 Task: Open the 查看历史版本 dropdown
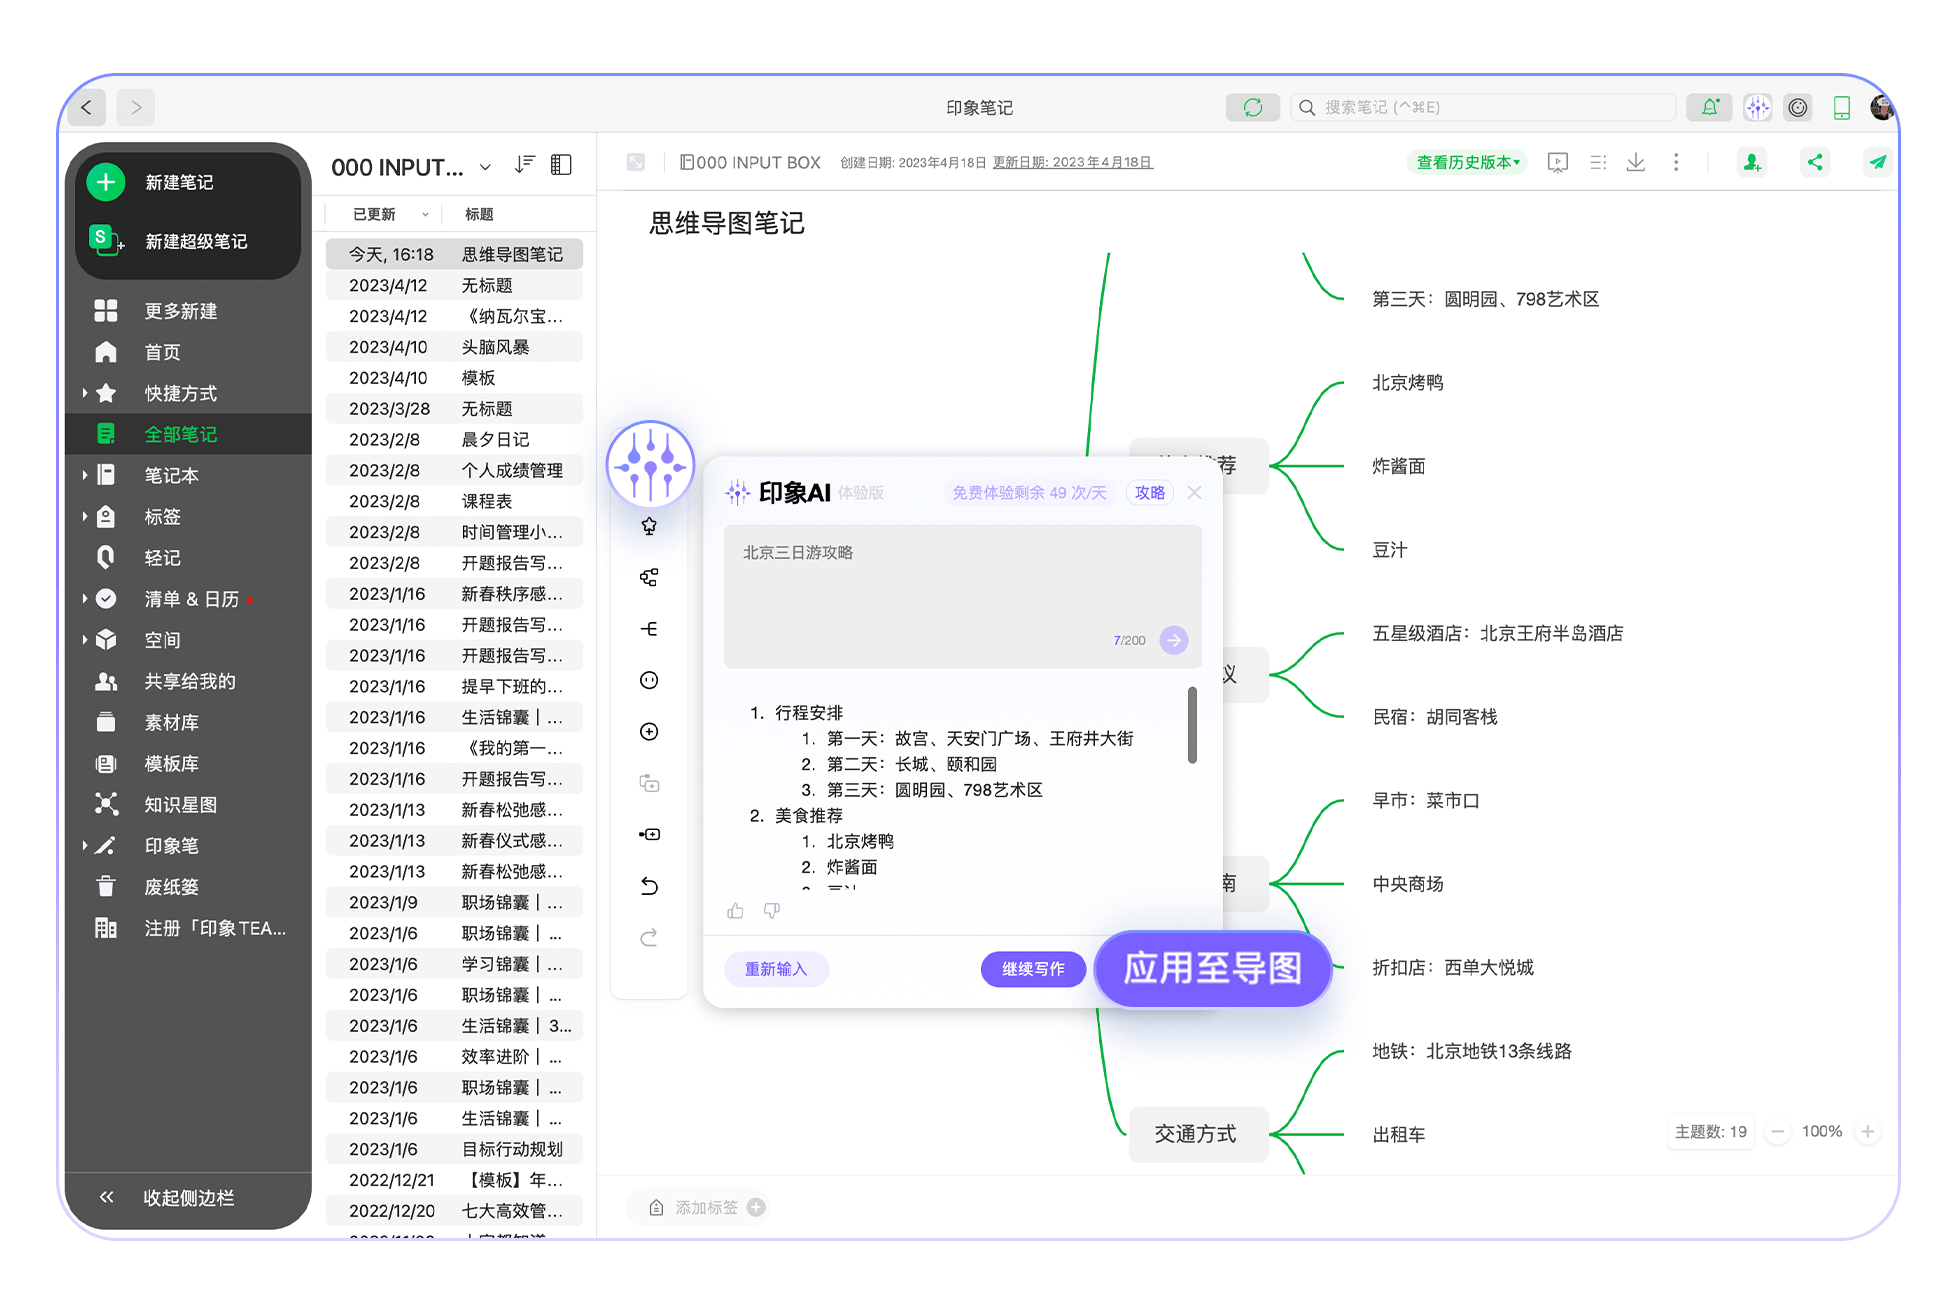[1467, 162]
